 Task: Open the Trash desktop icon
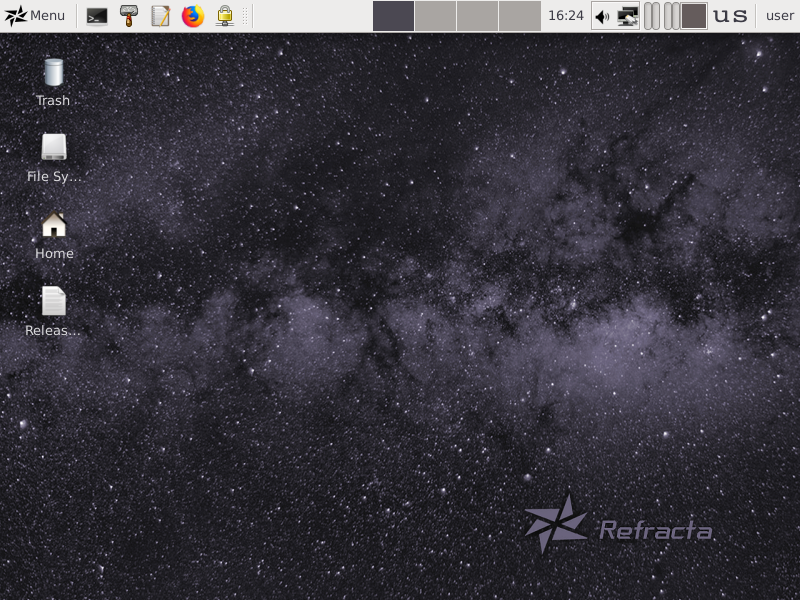54,82
